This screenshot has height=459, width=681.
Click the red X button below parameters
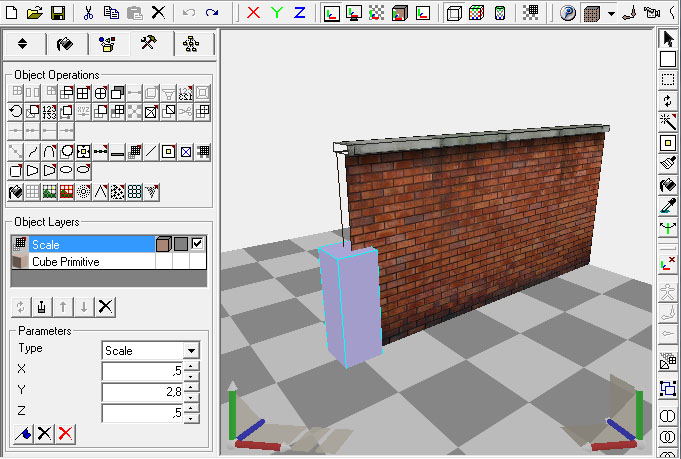click(x=65, y=433)
